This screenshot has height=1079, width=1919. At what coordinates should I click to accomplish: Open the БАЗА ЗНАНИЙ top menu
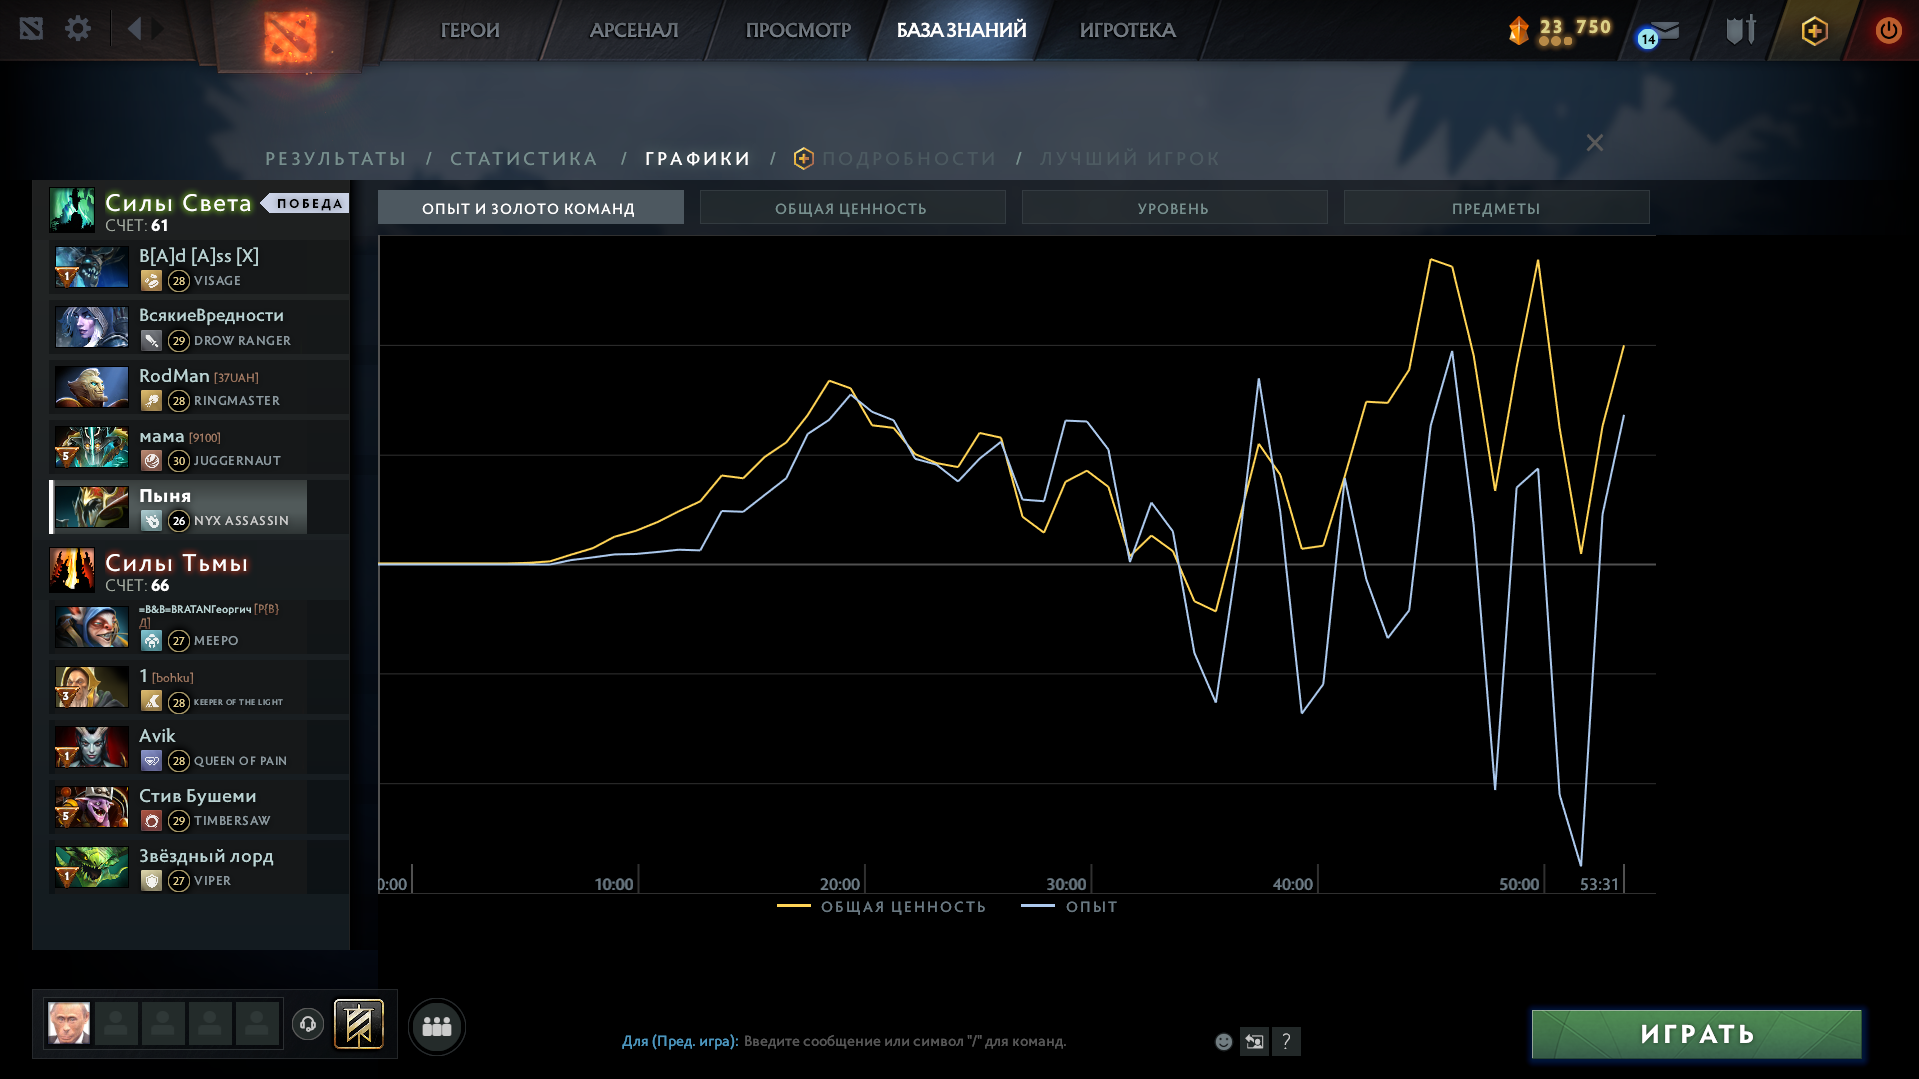pyautogui.click(x=961, y=30)
